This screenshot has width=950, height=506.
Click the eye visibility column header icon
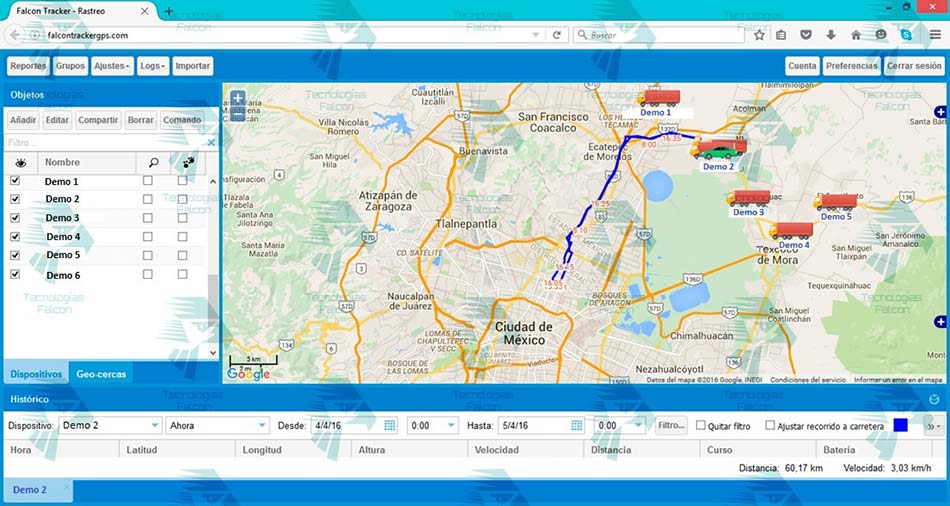(x=21, y=162)
